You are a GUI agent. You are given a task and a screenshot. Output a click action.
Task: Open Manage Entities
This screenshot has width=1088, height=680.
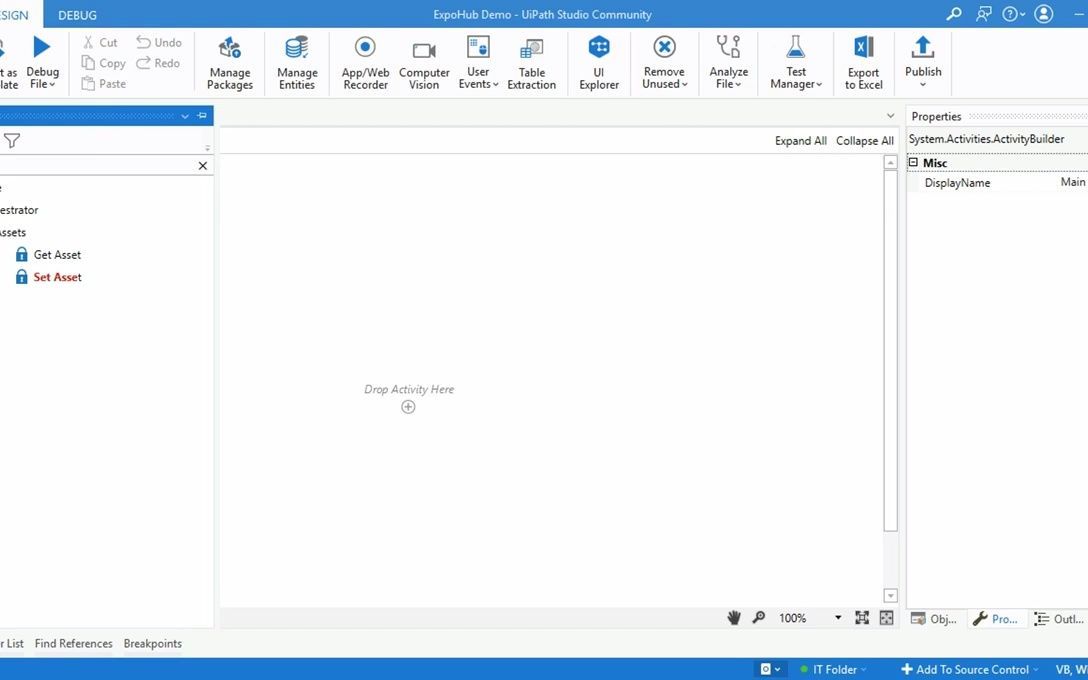tap(297, 63)
